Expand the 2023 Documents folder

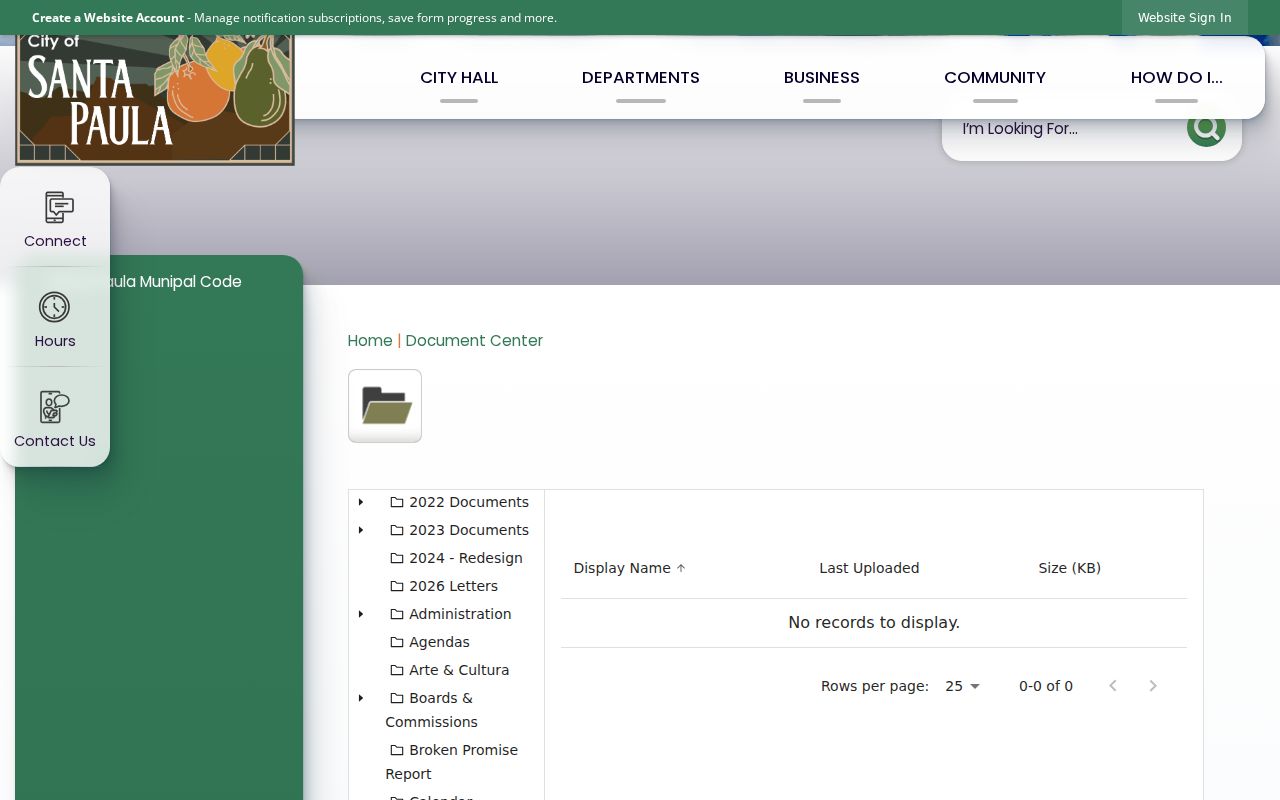361,530
